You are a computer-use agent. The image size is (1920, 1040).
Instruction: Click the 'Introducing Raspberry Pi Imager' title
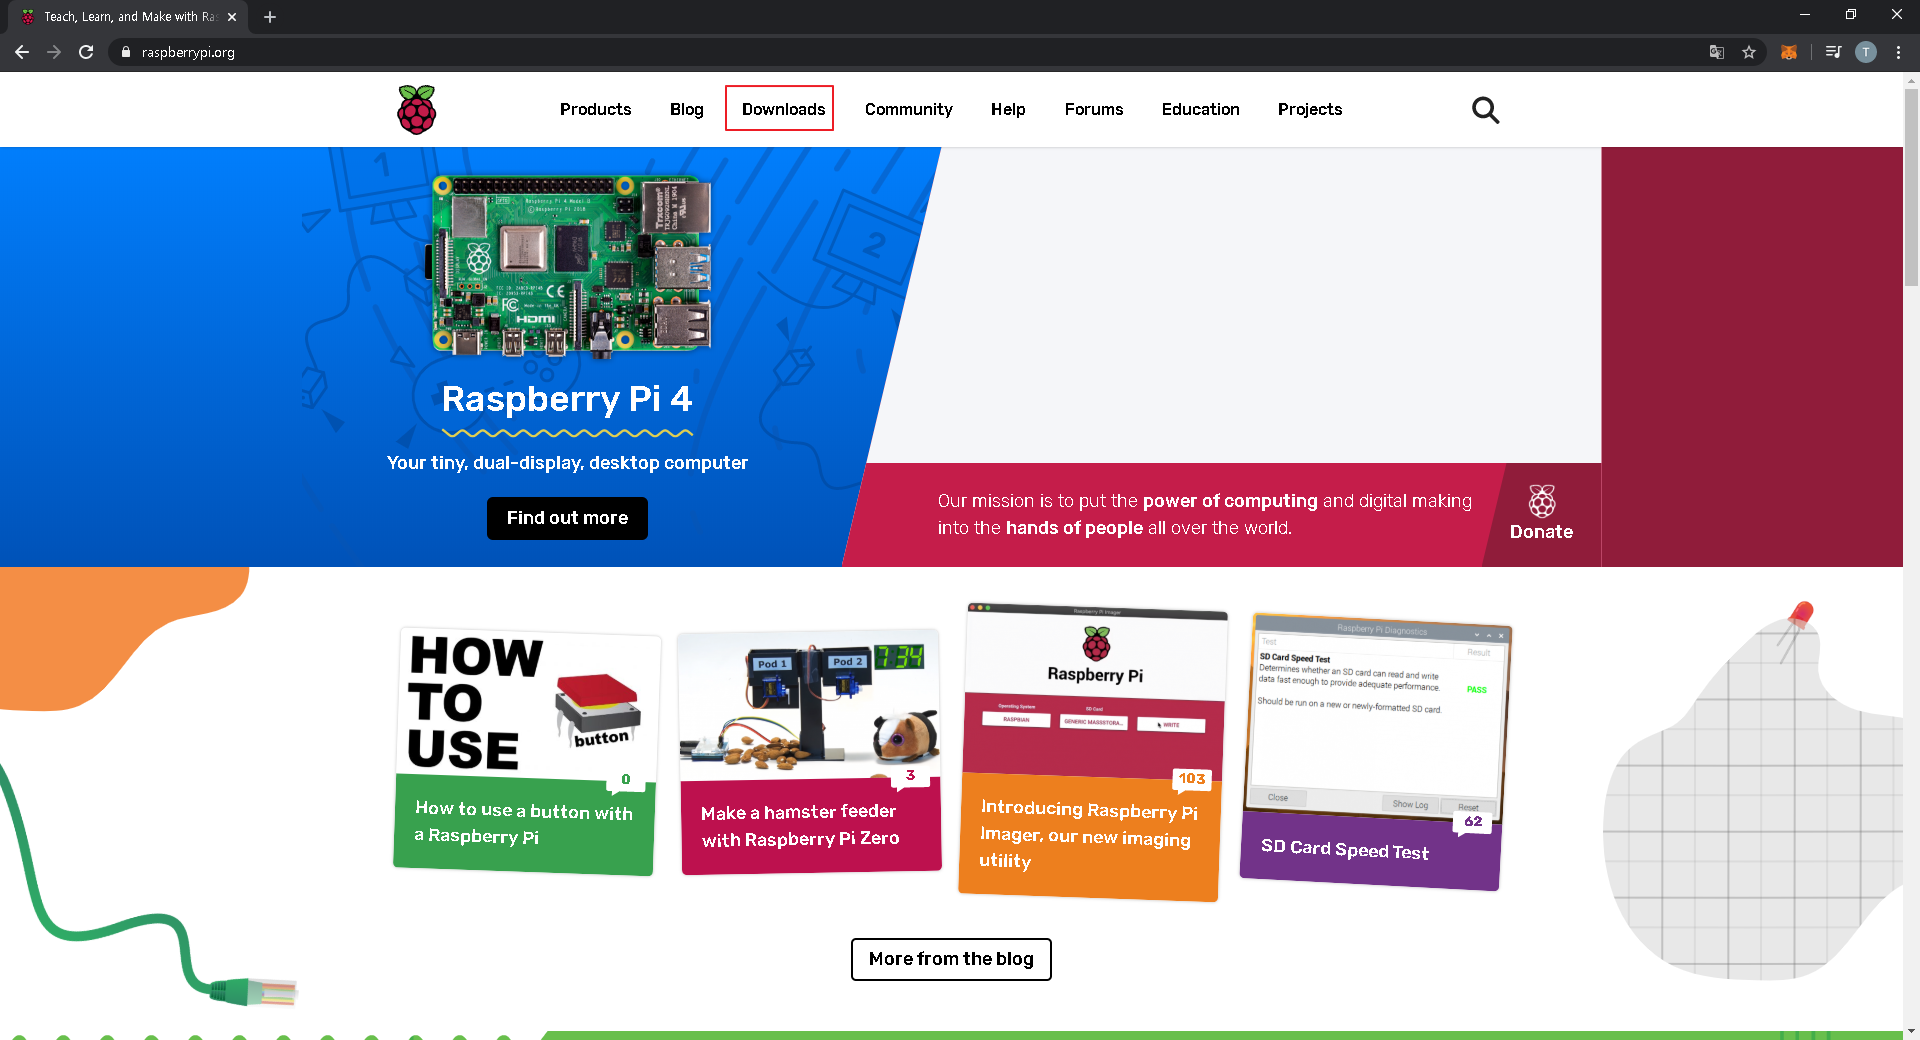click(x=1088, y=834)
